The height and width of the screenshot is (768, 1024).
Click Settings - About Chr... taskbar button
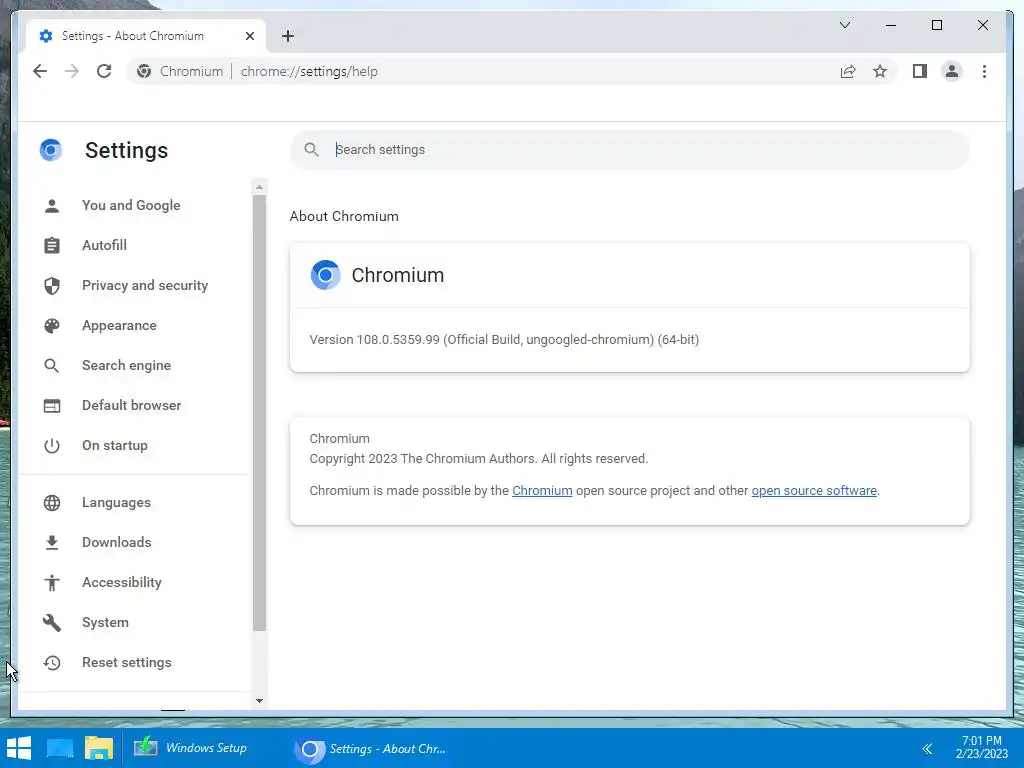point(370,748)
